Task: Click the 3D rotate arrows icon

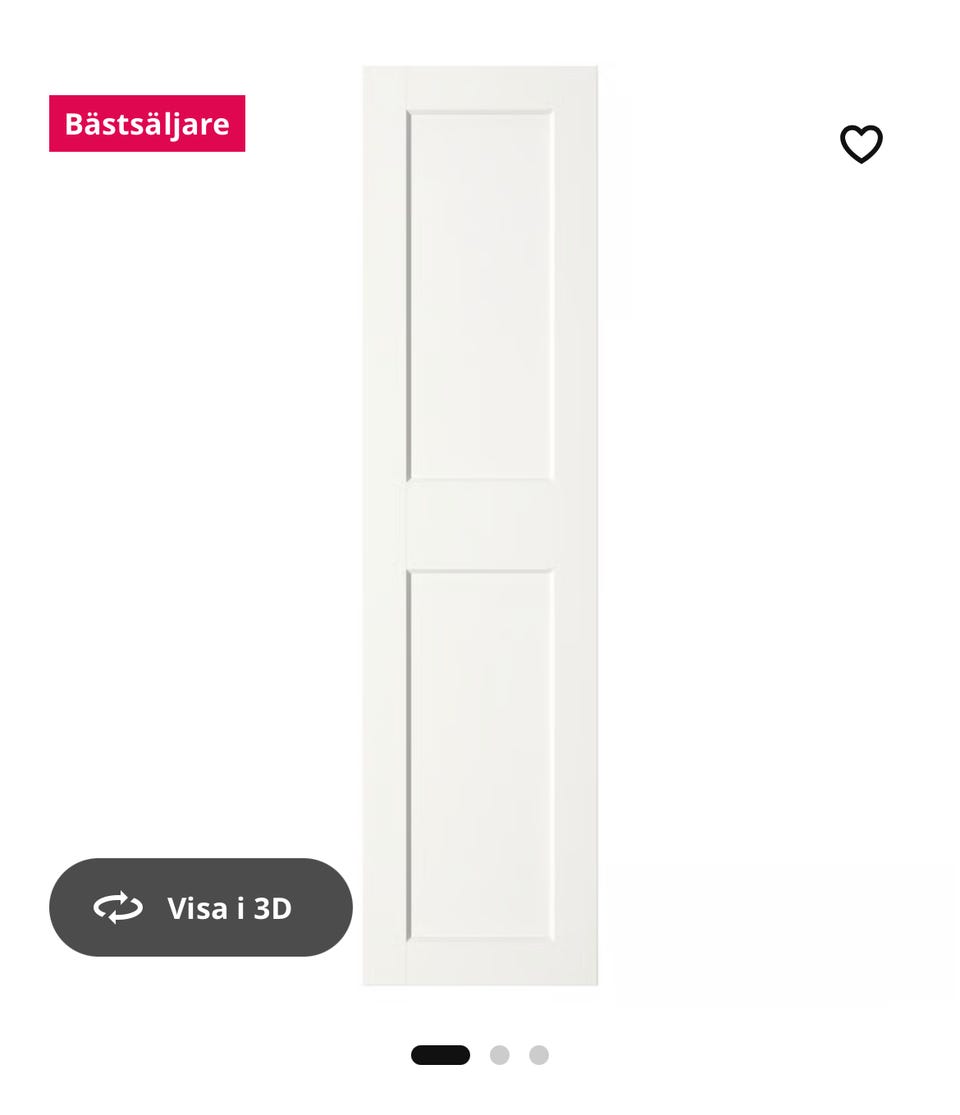Action: pyautogui.click(x=118, y=907)
